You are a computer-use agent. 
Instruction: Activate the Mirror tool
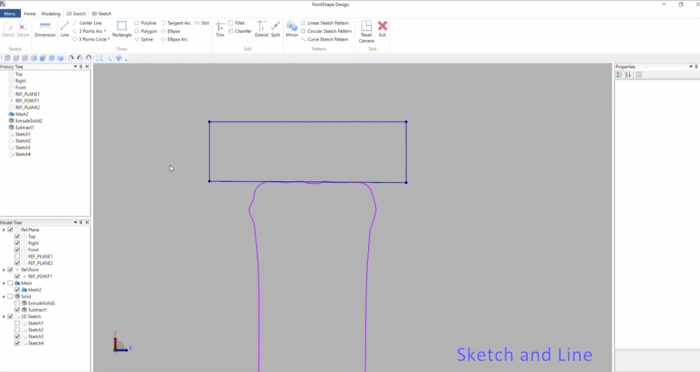(292, 29)
